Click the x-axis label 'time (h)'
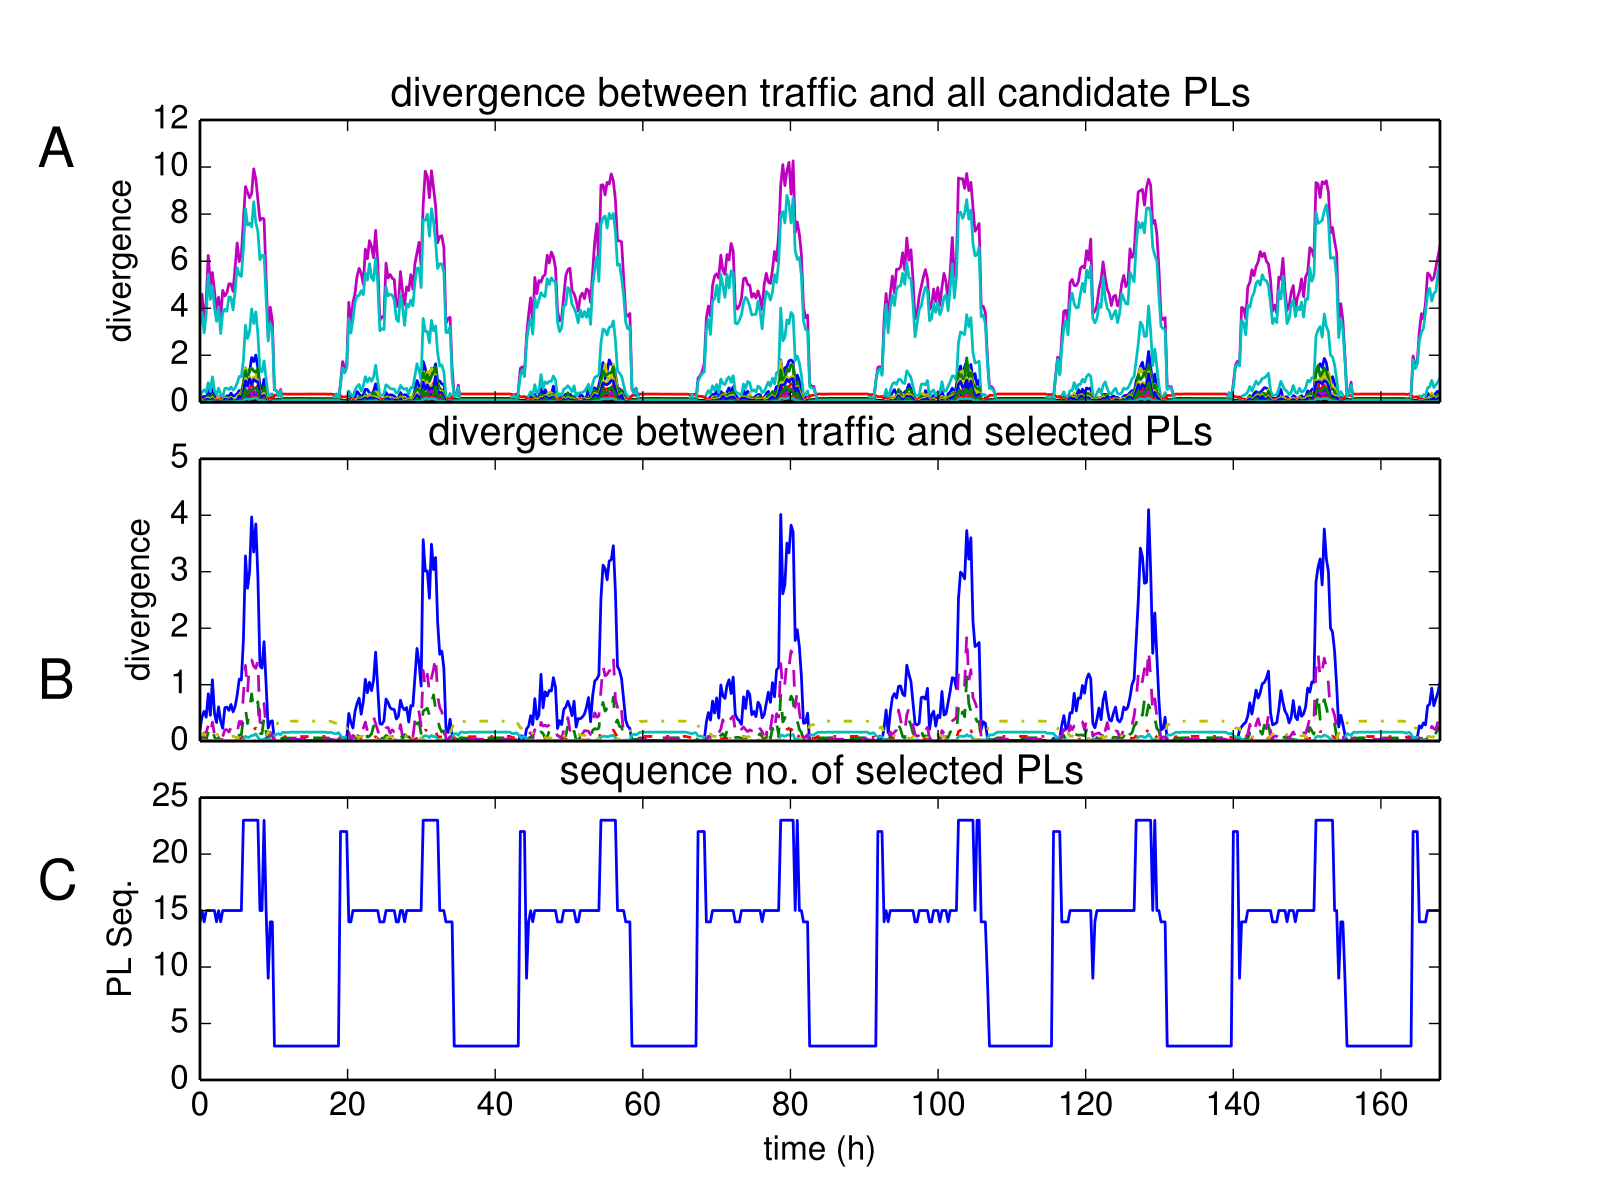Screen dimensions: 1600x1200 point(819,1148)
